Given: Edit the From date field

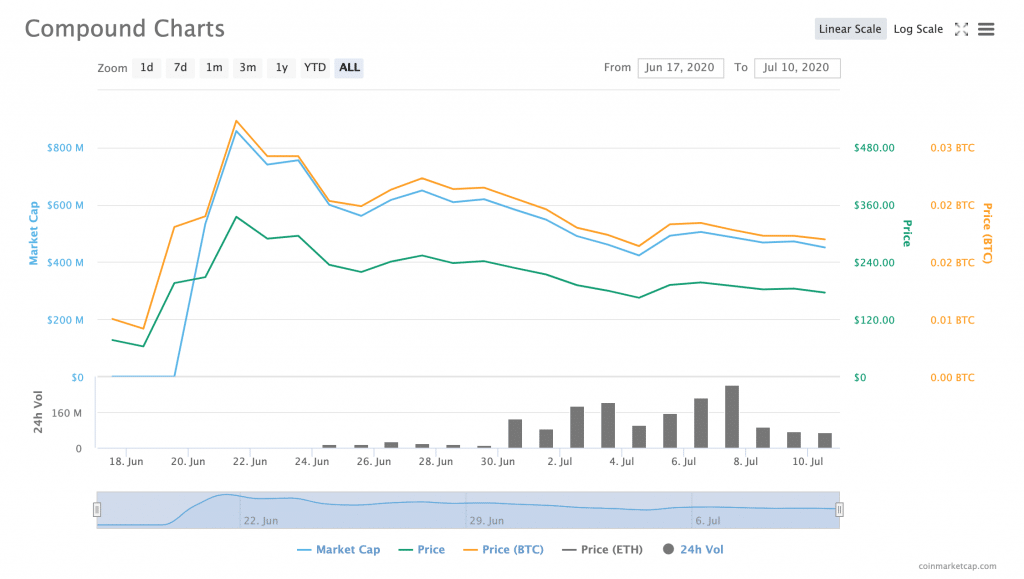Looking at the screenshot, I should point(680,68).
